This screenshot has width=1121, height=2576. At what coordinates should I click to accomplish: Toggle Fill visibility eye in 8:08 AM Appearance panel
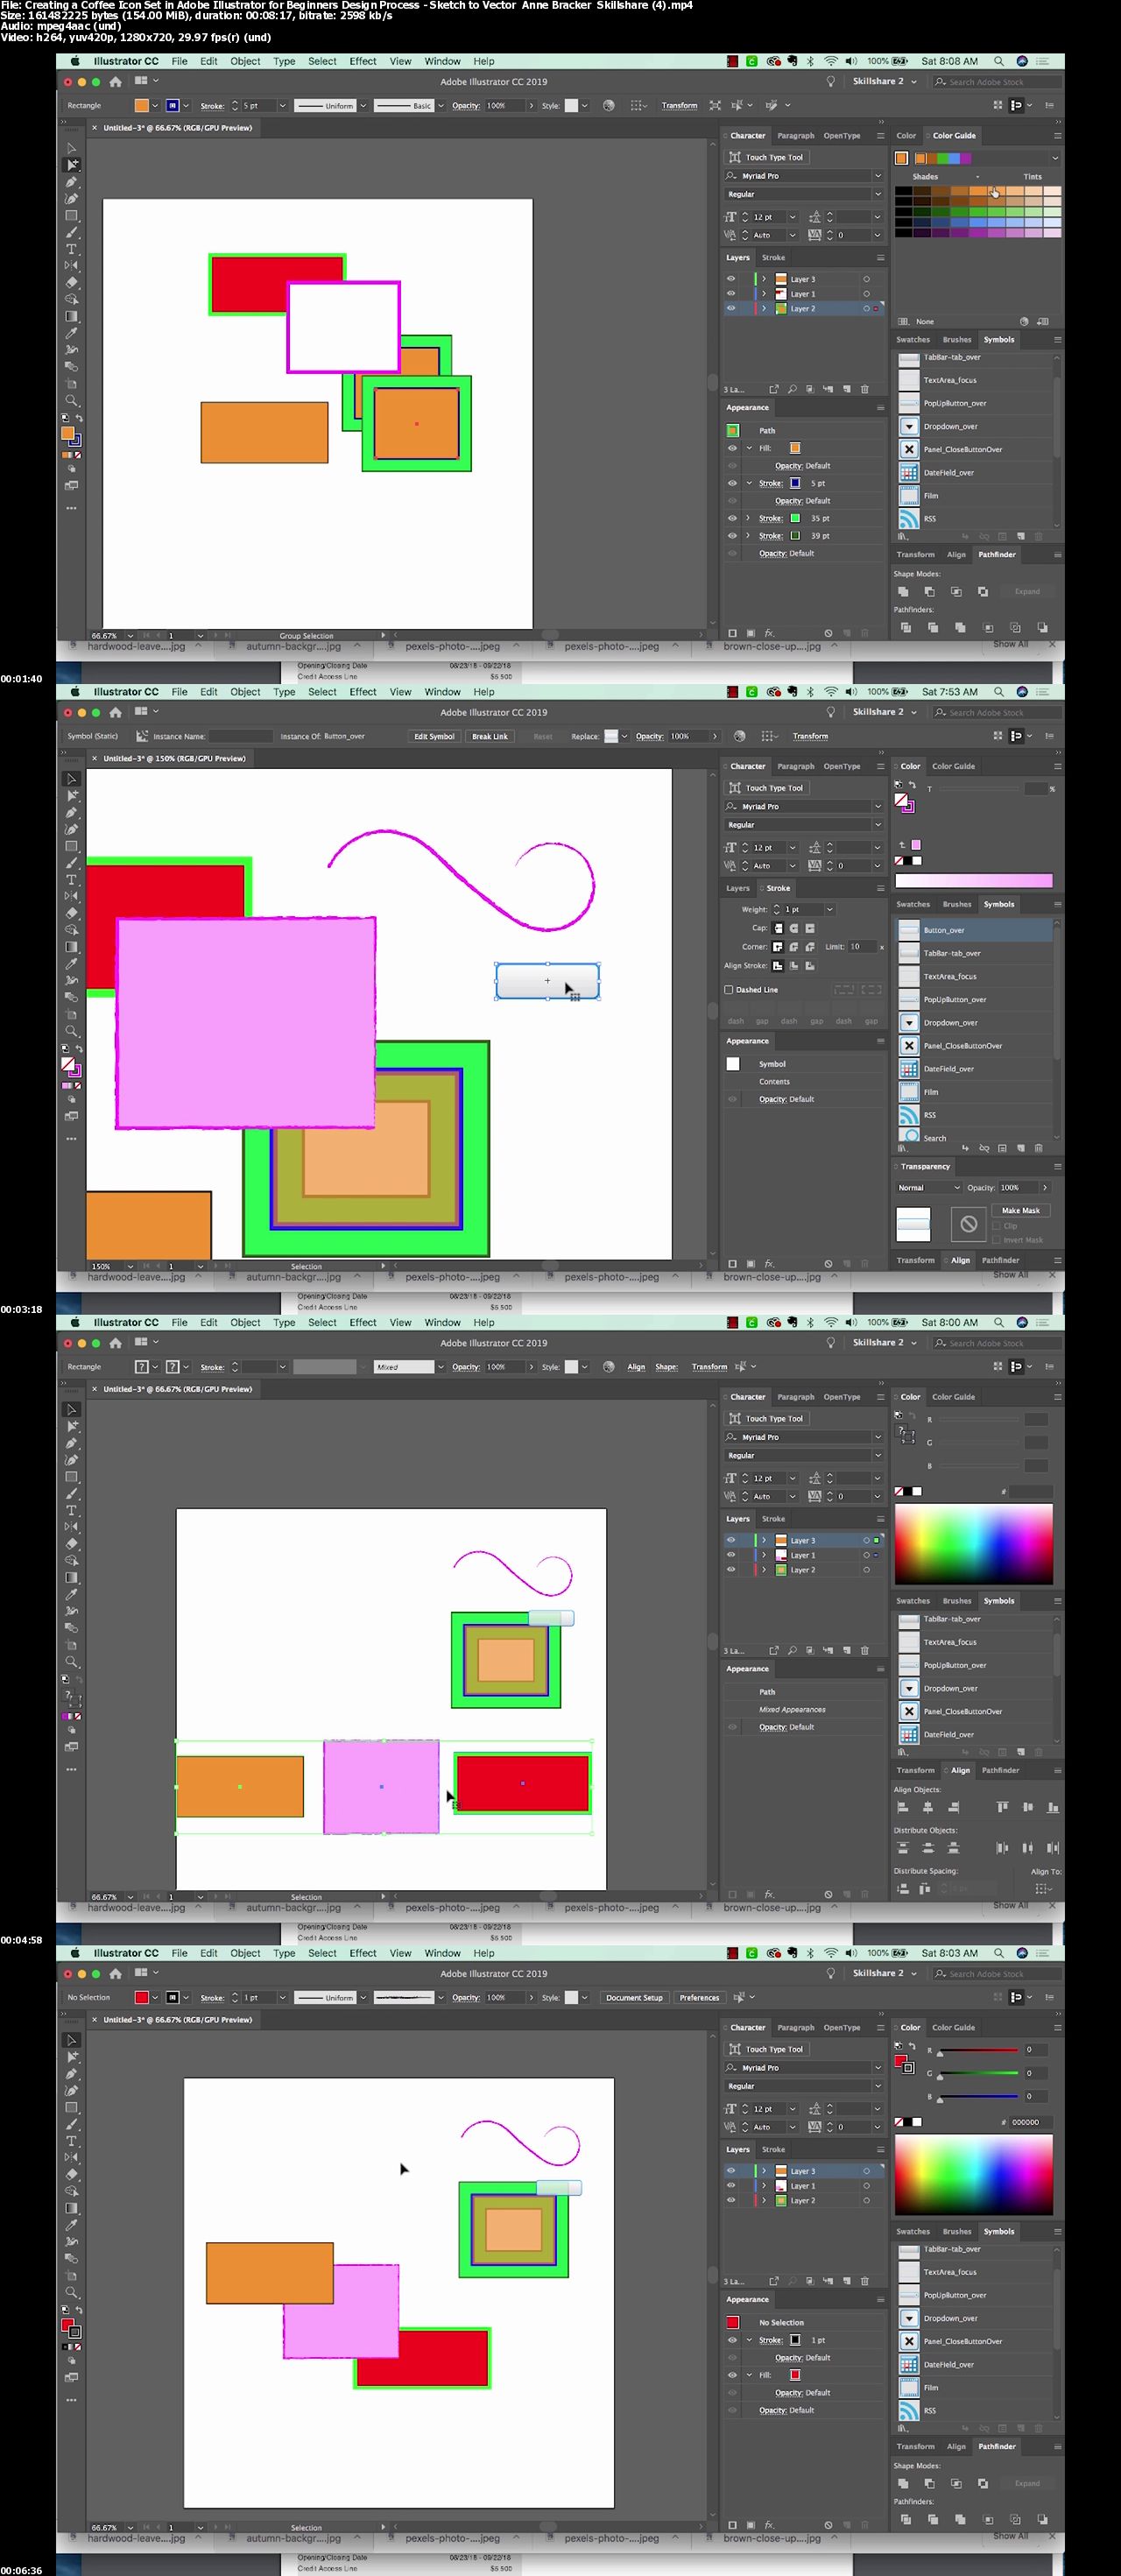coord(732,448)
